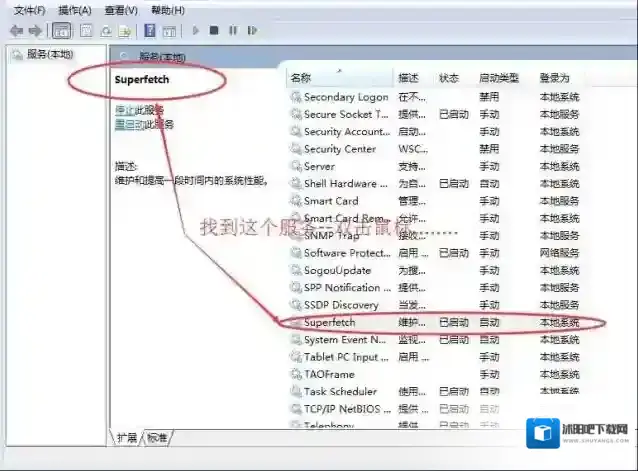Open the 操作(A) menu

[x=74, y=10]
